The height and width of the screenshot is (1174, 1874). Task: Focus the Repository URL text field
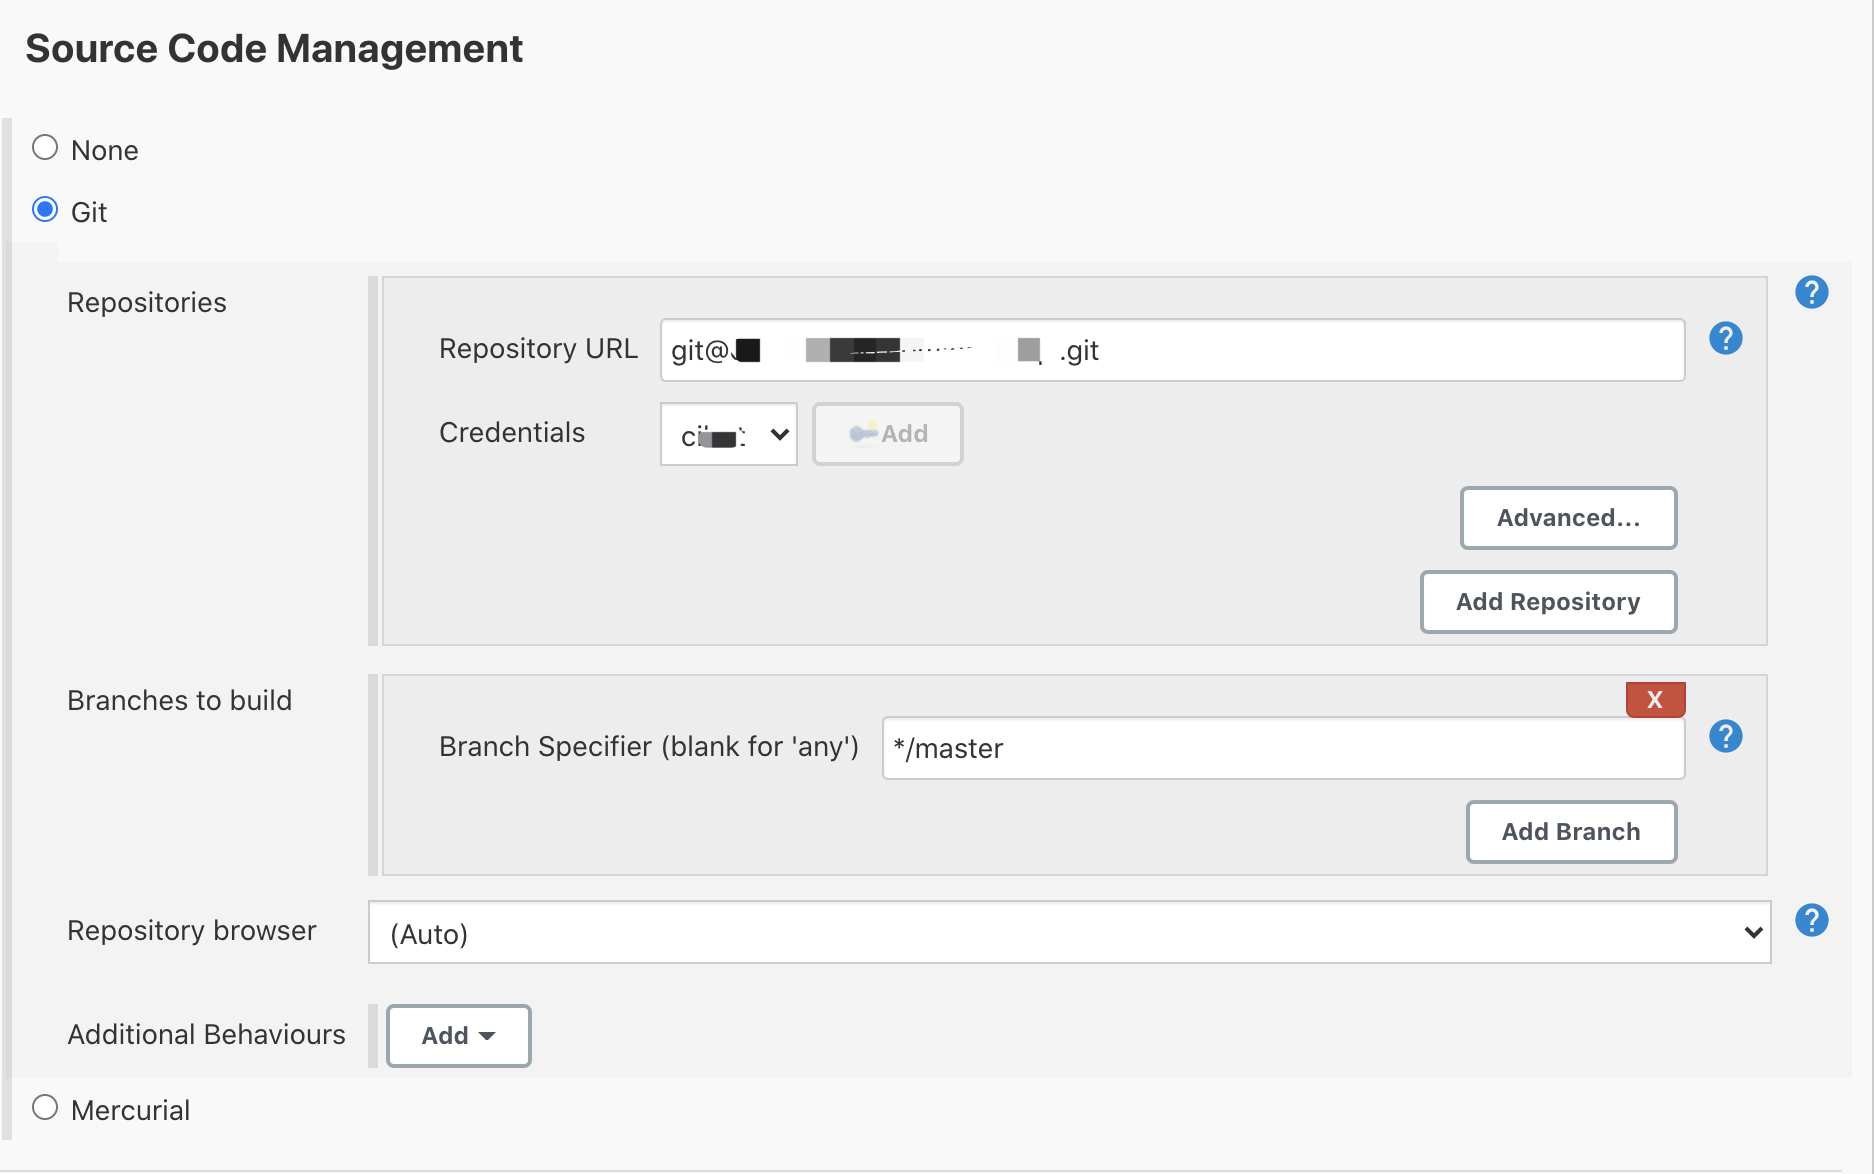(x=1172, y=350)
